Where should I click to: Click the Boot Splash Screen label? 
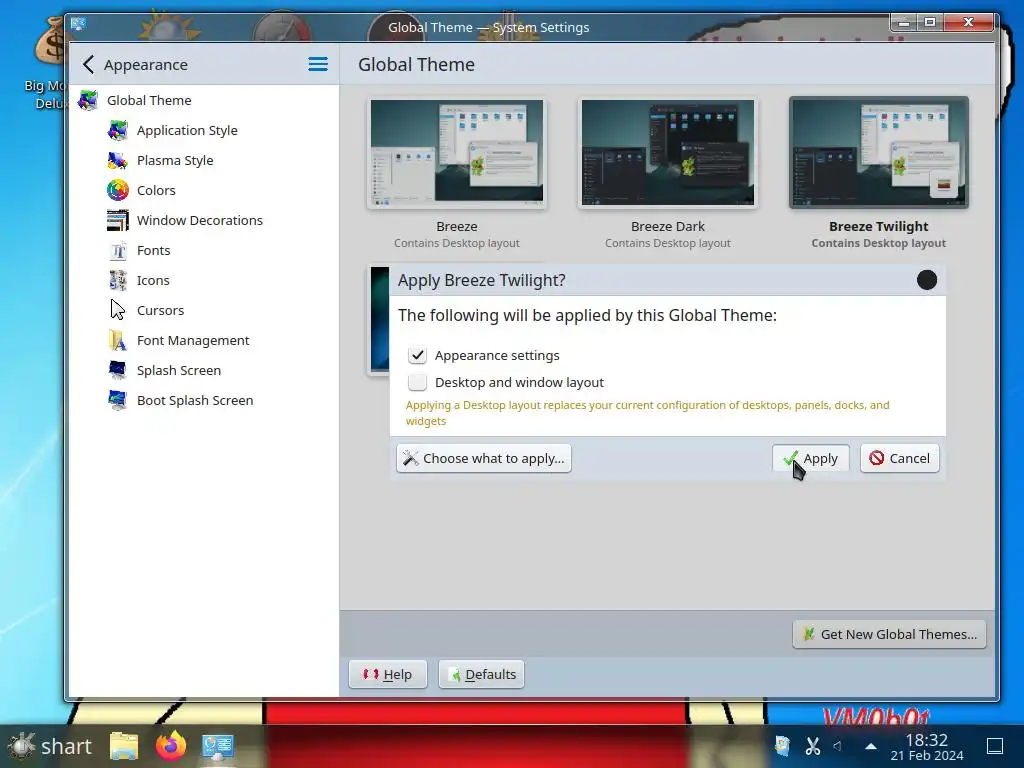click(195, 400)
